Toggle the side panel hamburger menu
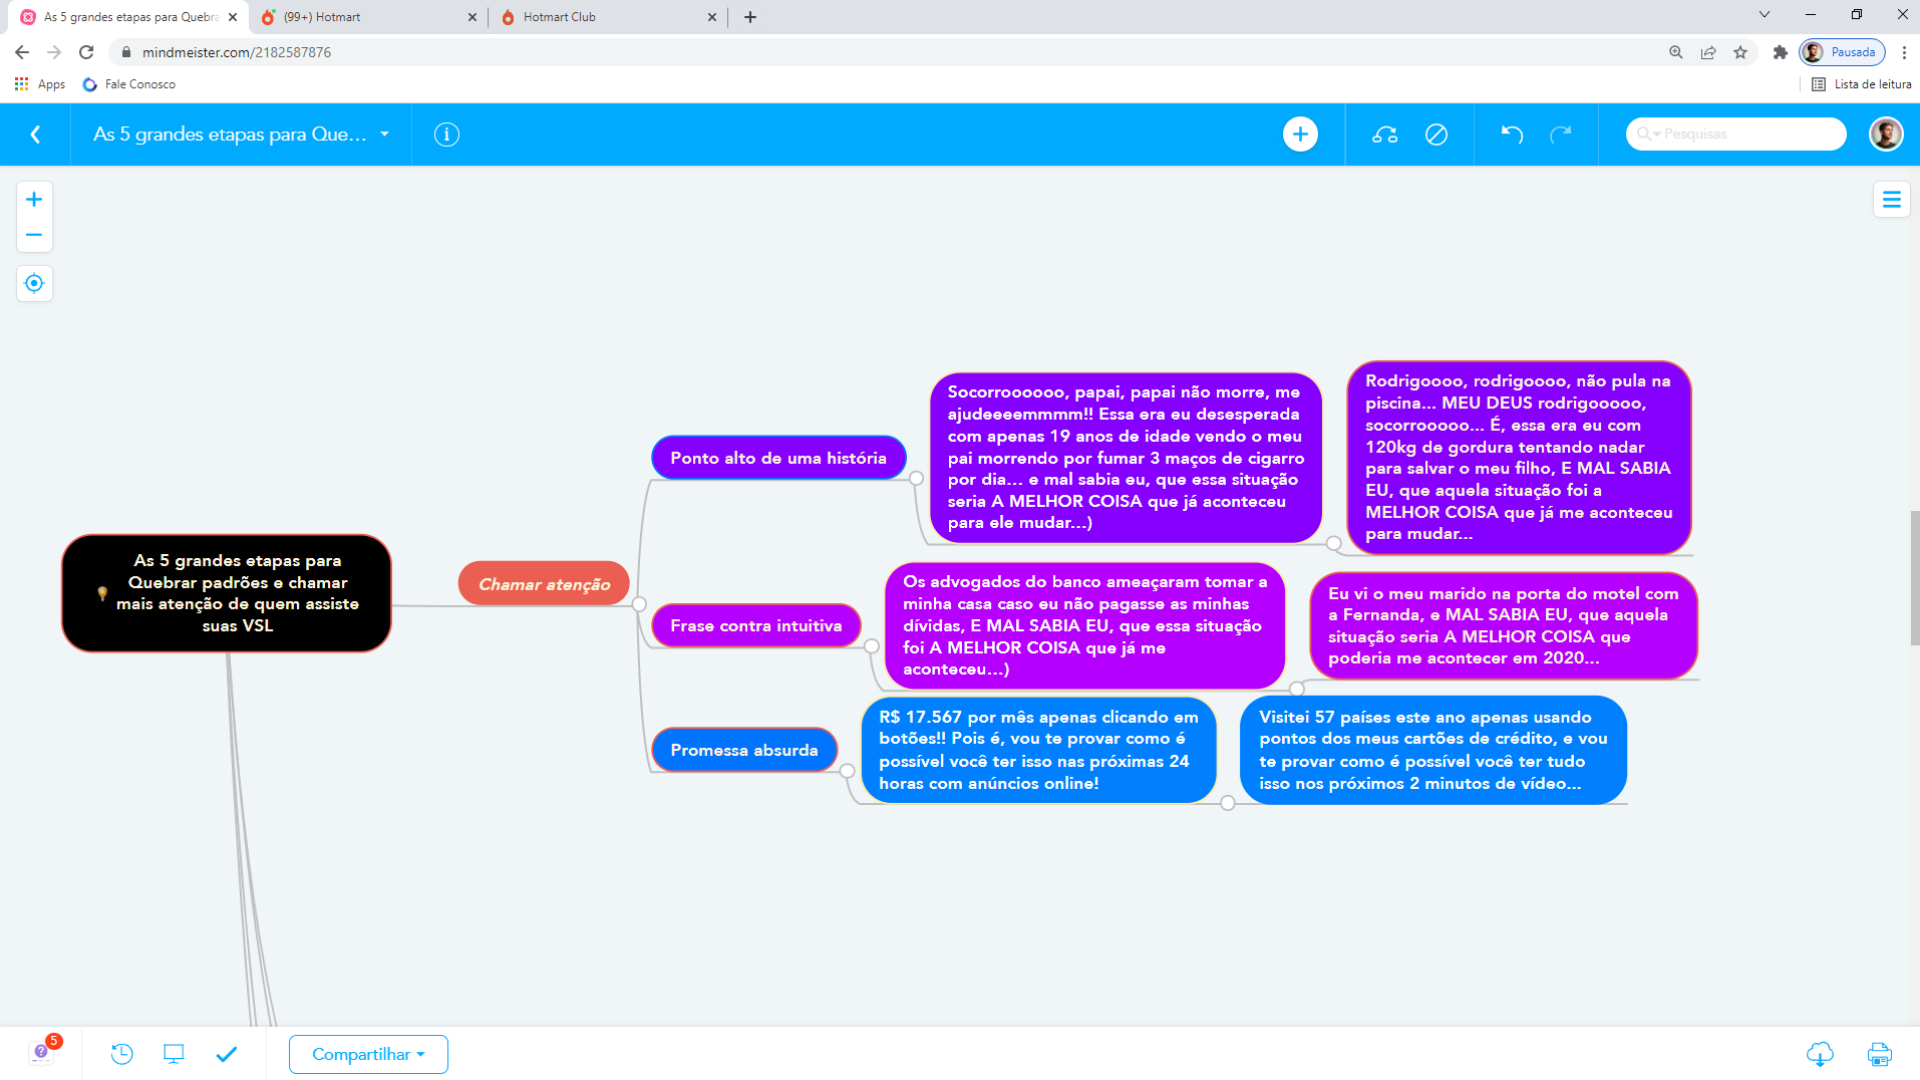 1891,200
